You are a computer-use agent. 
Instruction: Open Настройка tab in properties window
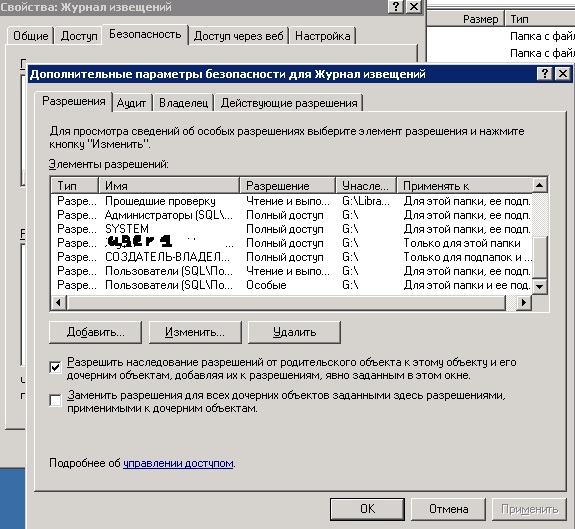(323, 36)
